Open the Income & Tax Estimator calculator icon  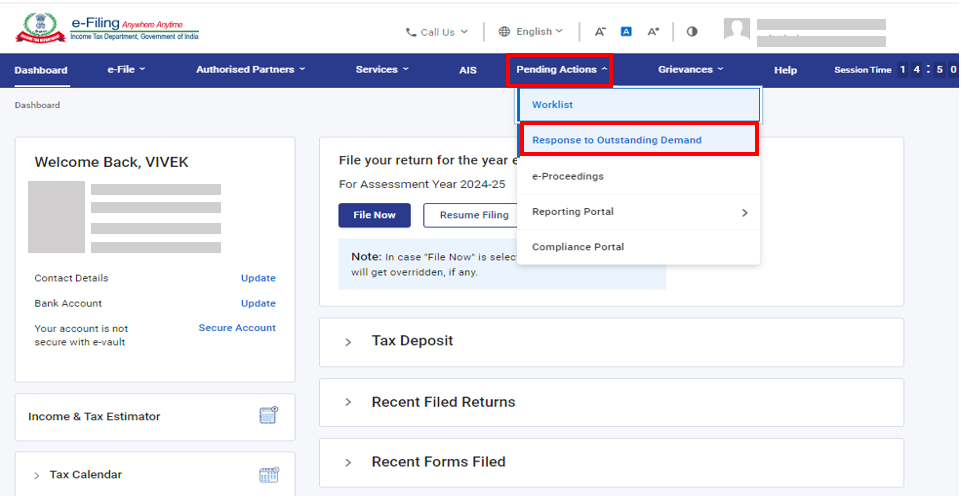pyautogui.click(x=268, y=416)
